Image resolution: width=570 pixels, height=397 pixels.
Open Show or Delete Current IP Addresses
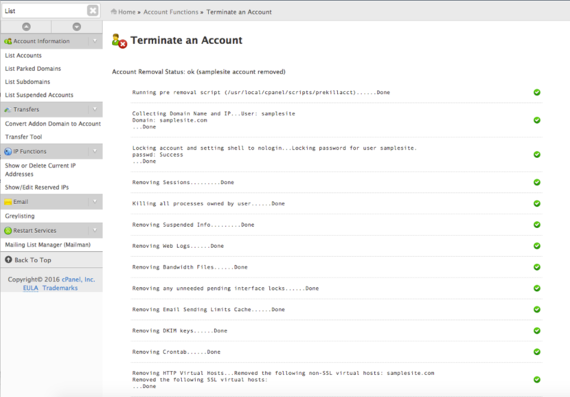click(x=40, y=170)
